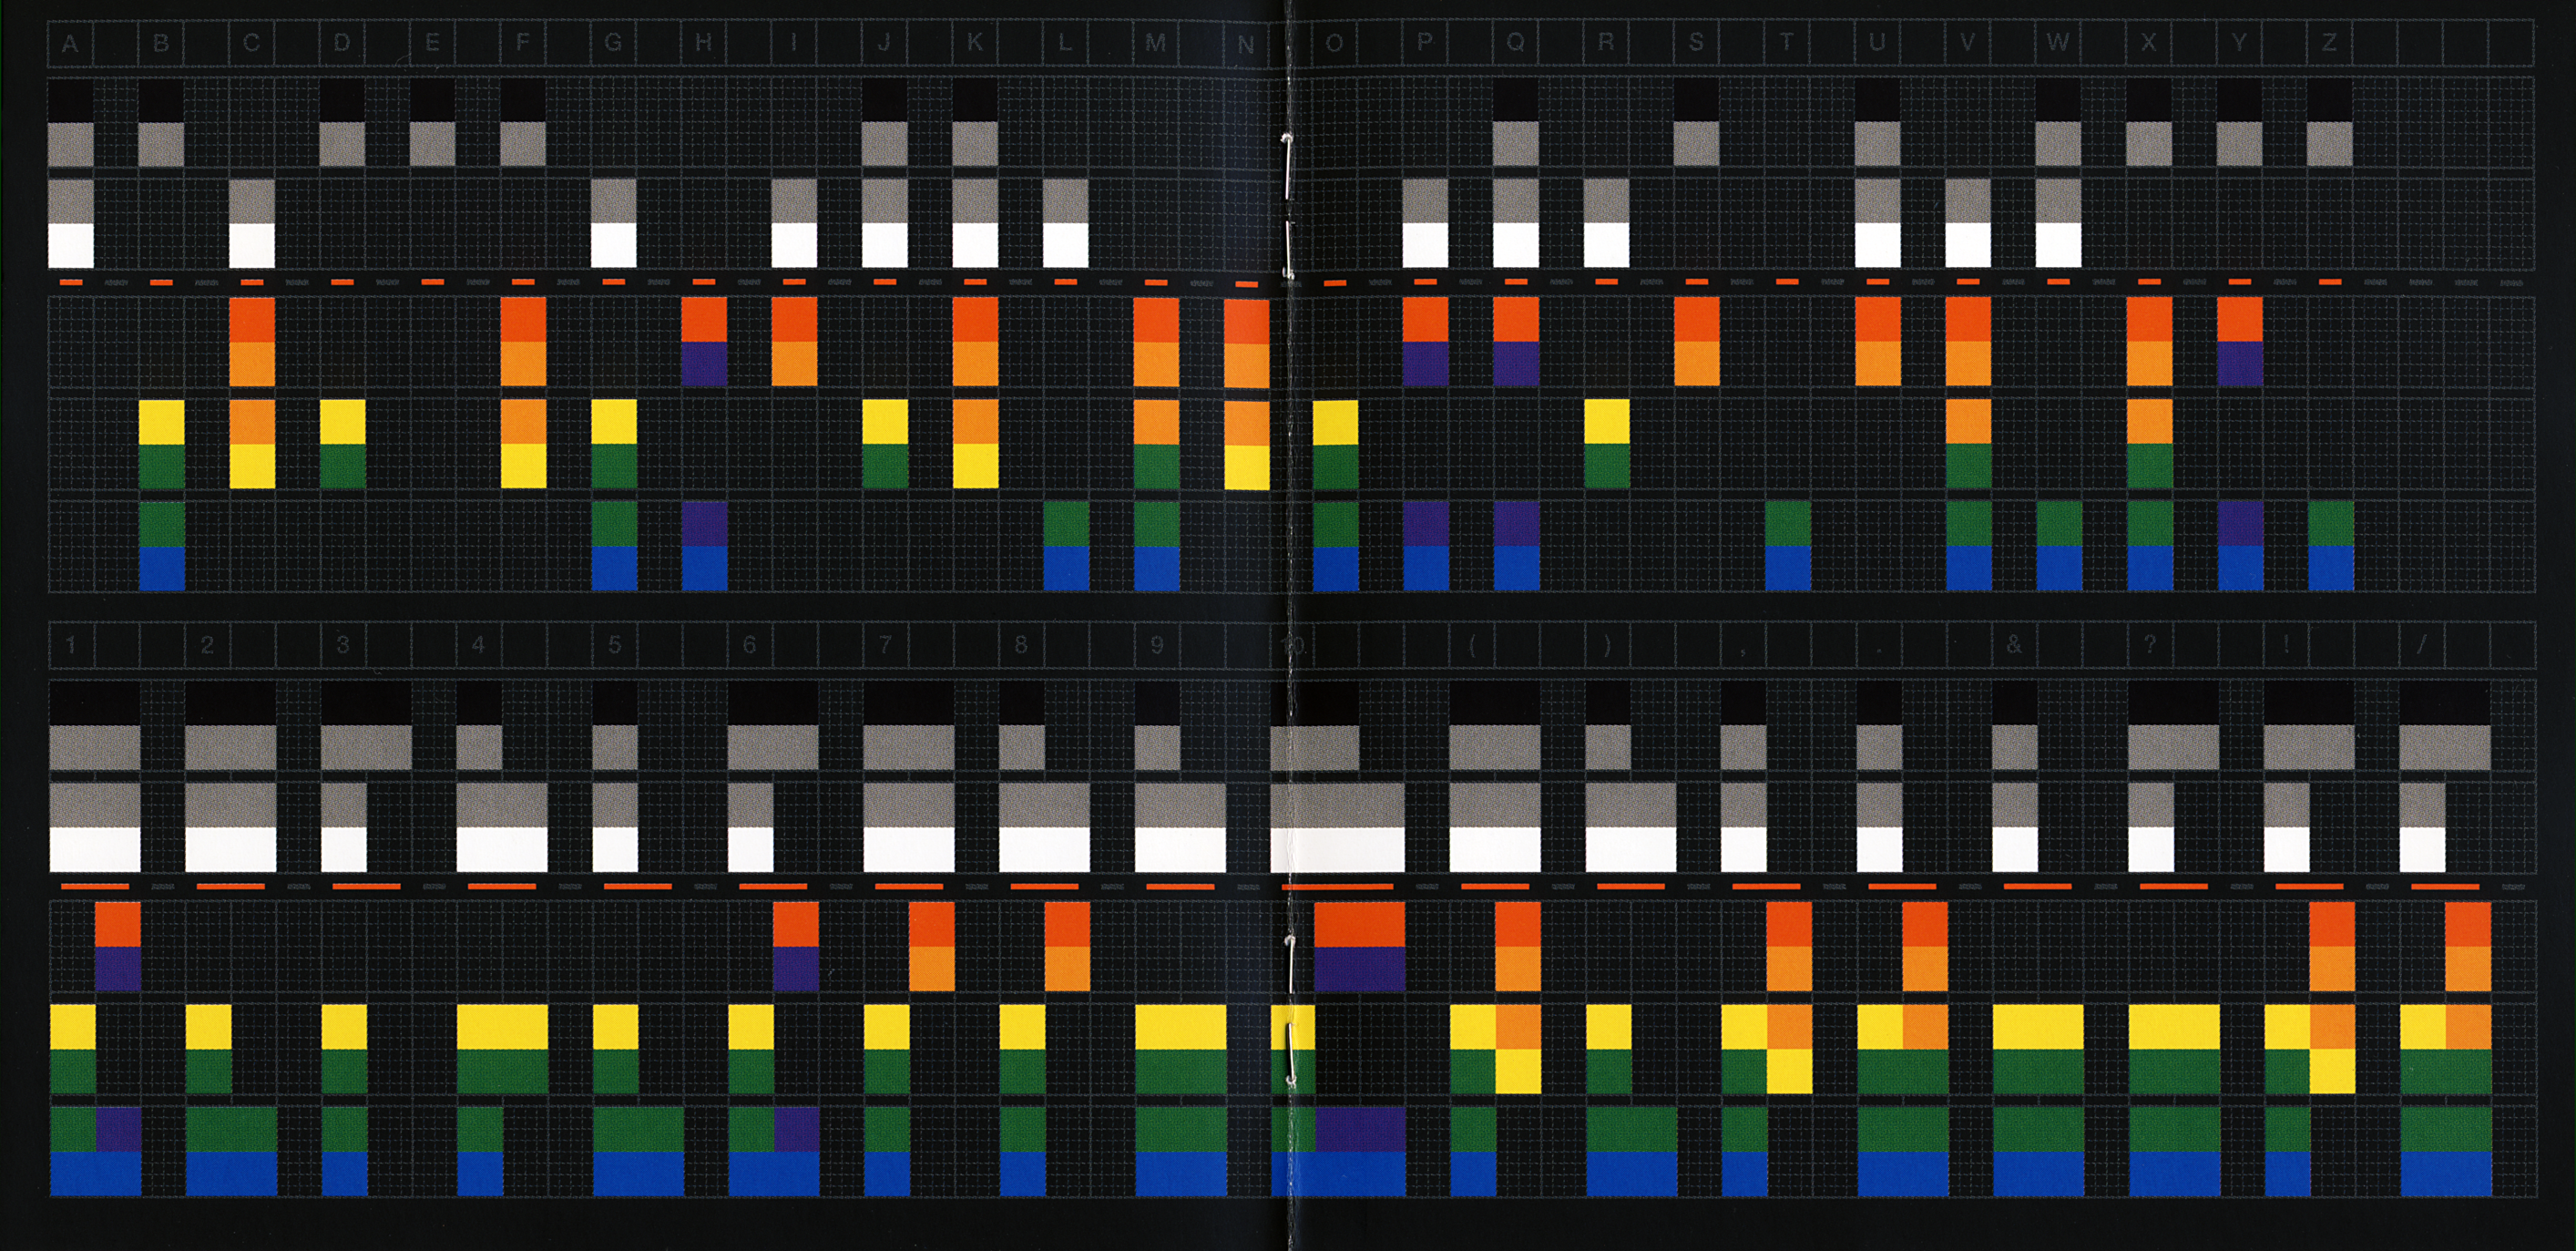2576x1251 pixels.
Task: Click the green block under letter Z
Action: (2330, 523)
